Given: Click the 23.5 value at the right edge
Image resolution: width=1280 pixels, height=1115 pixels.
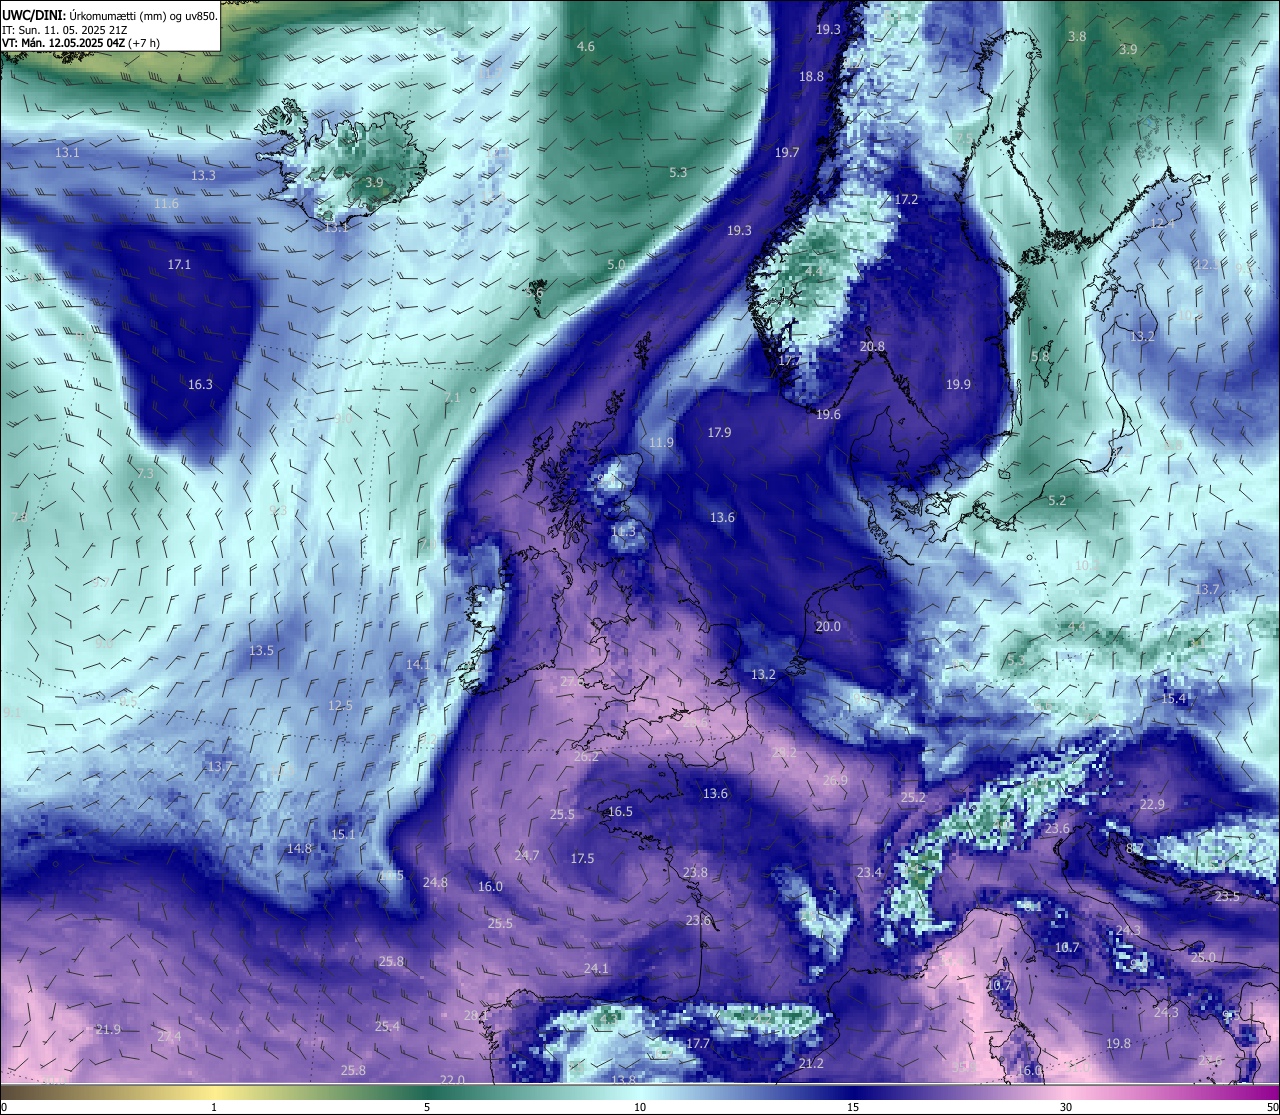Looking at the screenshot, I should coord(1227,897).
